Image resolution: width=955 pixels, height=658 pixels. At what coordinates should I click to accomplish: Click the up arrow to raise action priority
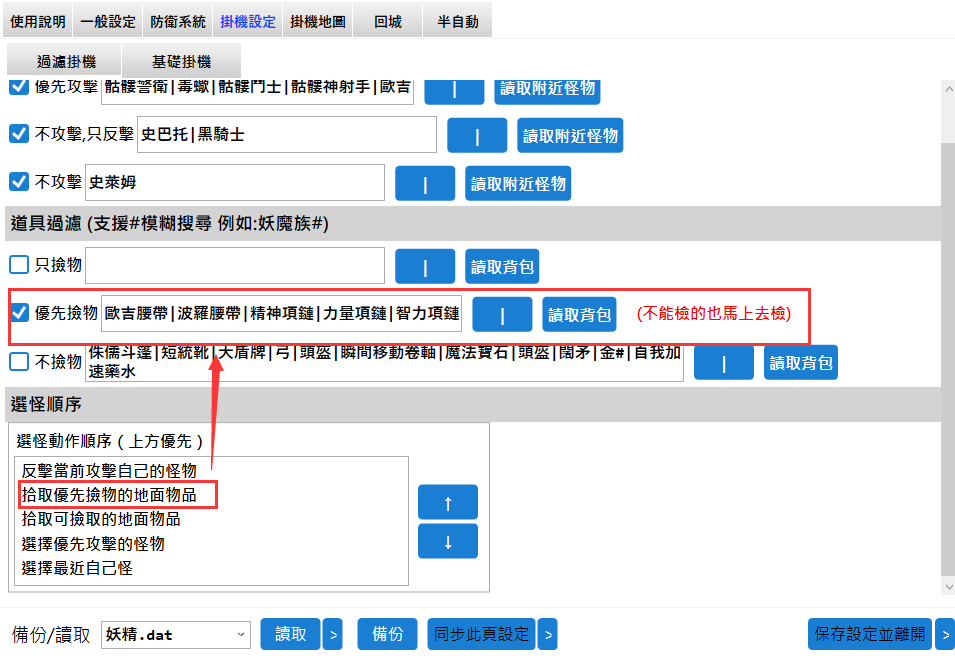(447, 502)
